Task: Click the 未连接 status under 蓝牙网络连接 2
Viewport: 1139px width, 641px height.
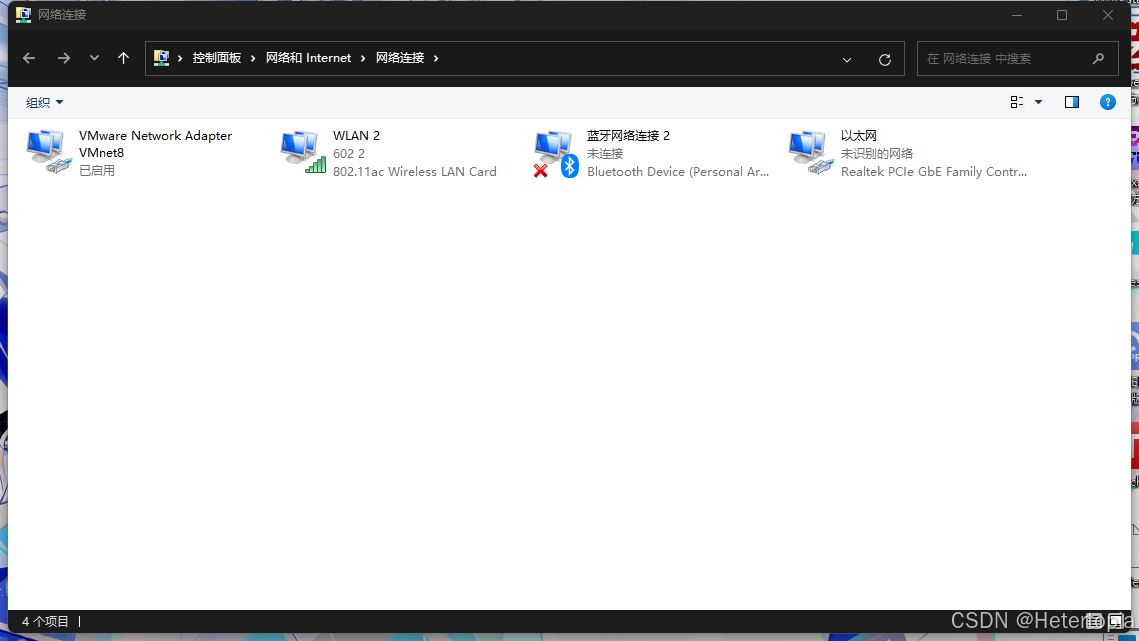Action: coord(605,153)
